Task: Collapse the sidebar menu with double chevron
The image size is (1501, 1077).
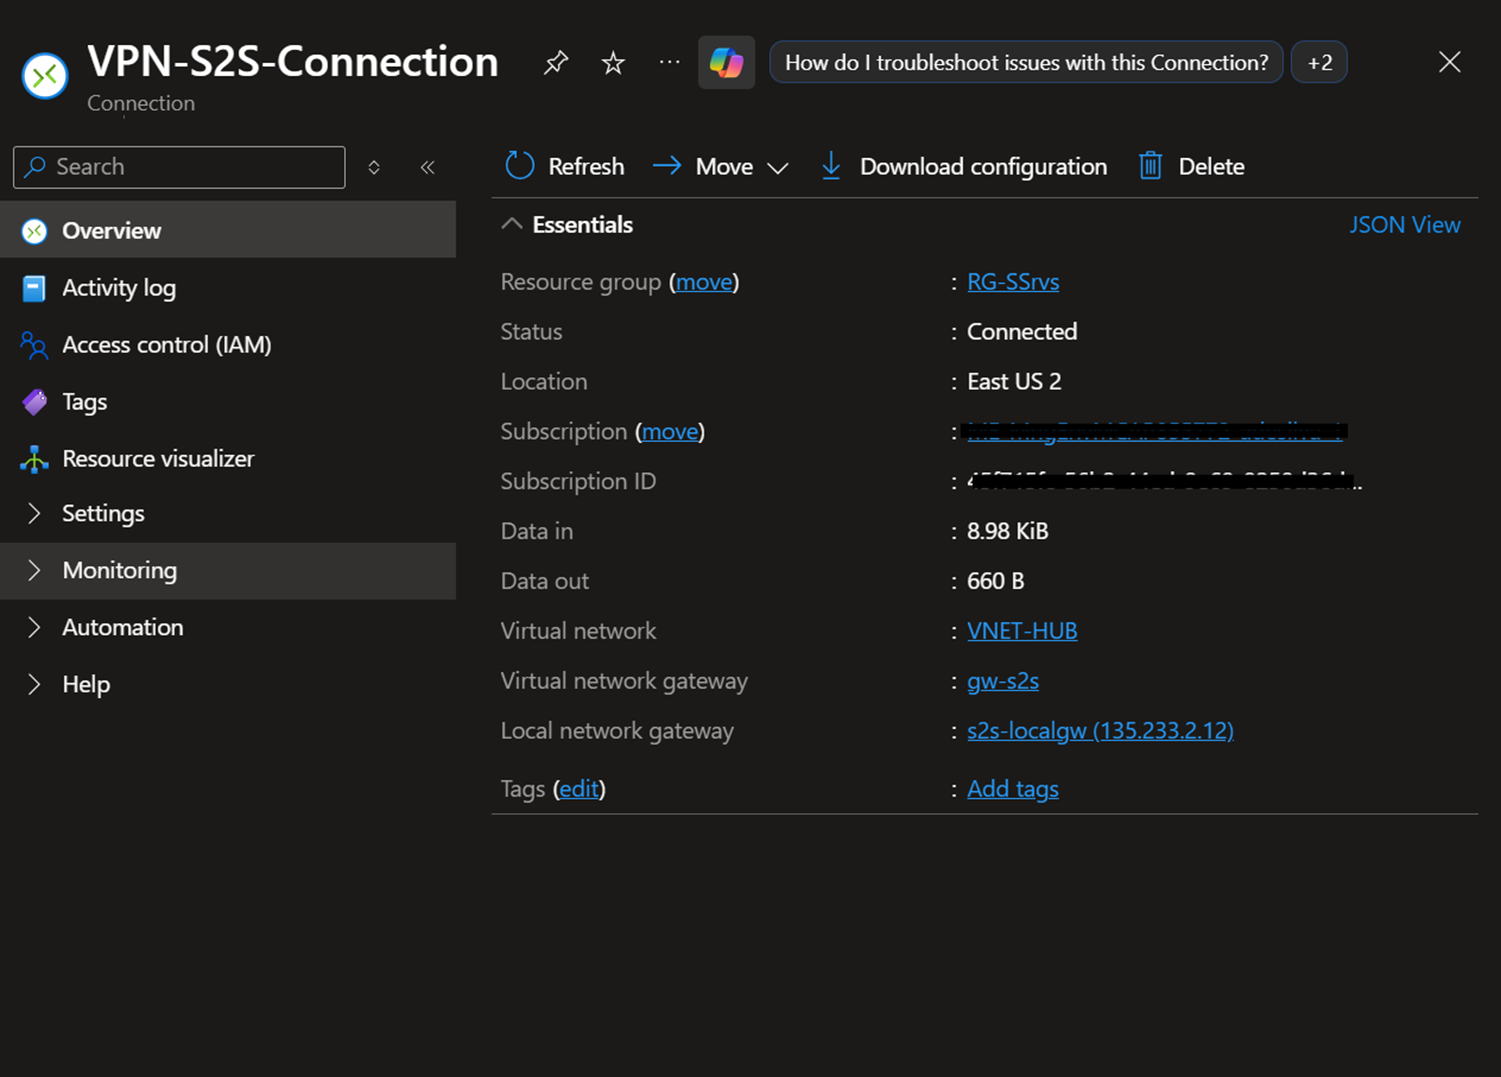Action: 428,167
